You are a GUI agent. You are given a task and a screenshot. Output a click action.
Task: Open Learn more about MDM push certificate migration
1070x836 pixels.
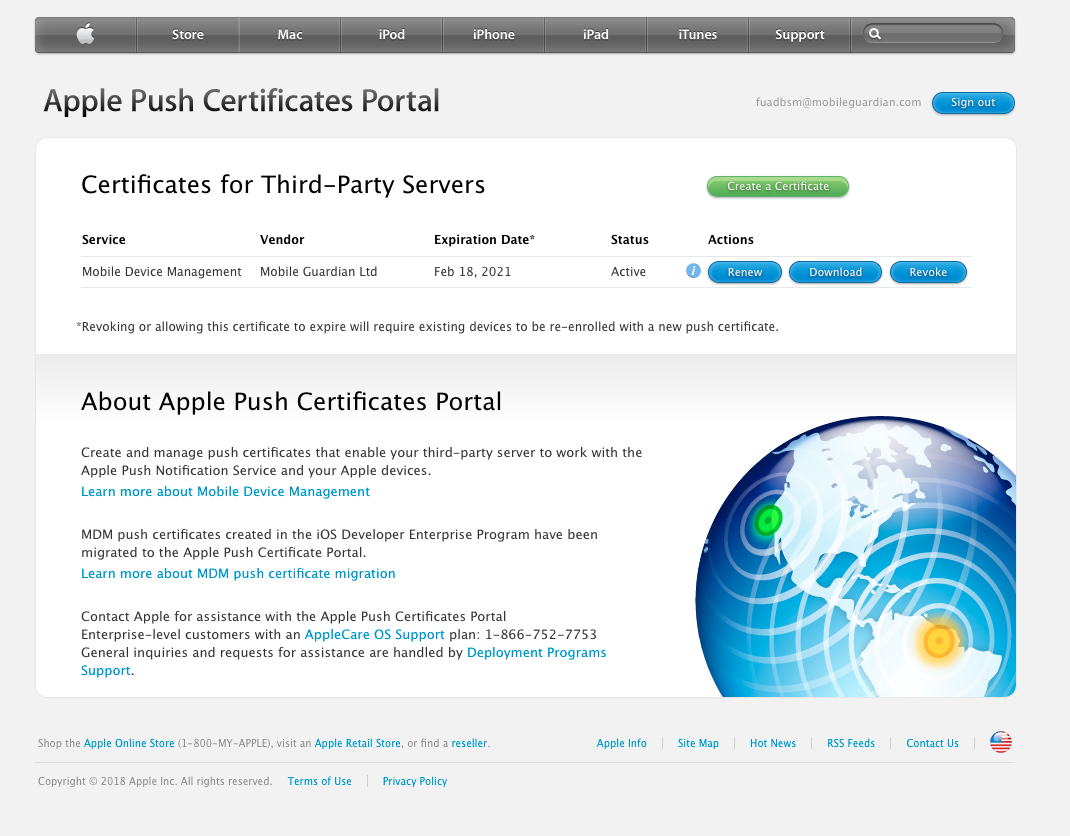[238, 573]
